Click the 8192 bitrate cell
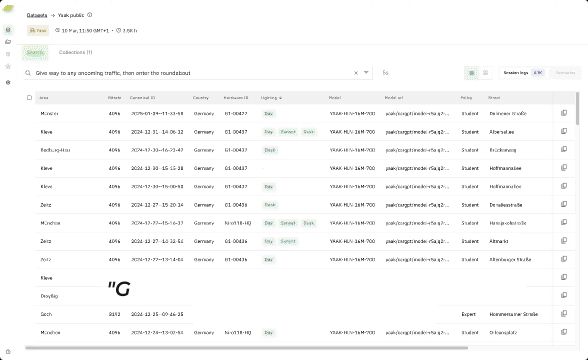 coord(114,314)
